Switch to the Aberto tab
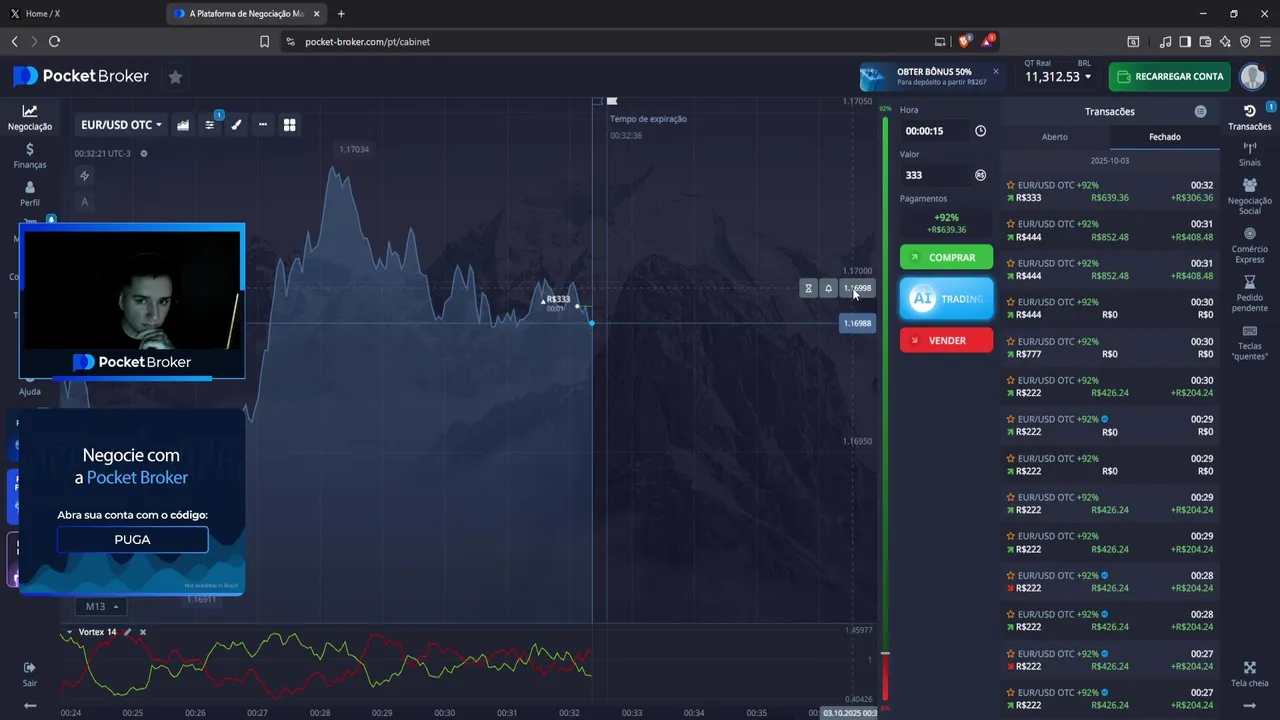The height and width of the screenshot is (720, 1280). (x=1055, y=137)
